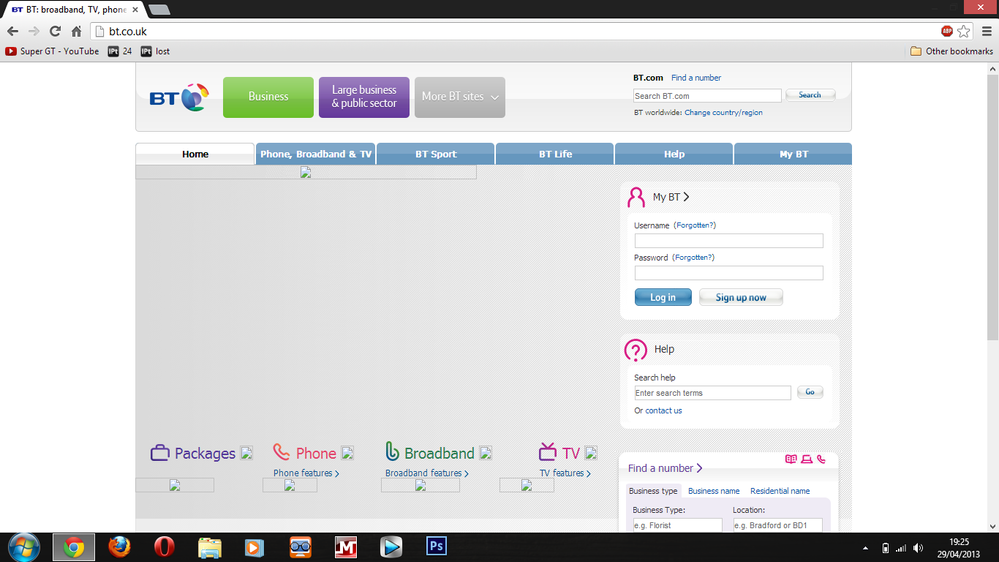The width and height of the screenshot is (999, 562).
Task: Reload the page with refresh icon
Action: click(x=55, y=31)
